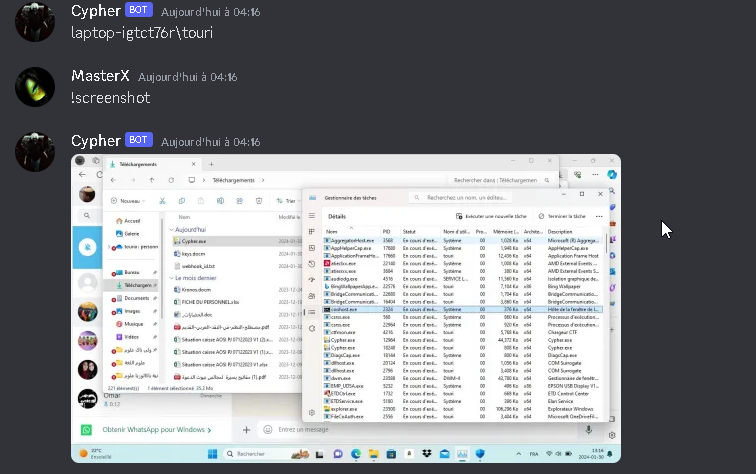Open the Nouveau dropdown in File Explorer
The height and width of the screenshot is (474, 756).
[128, 201]
